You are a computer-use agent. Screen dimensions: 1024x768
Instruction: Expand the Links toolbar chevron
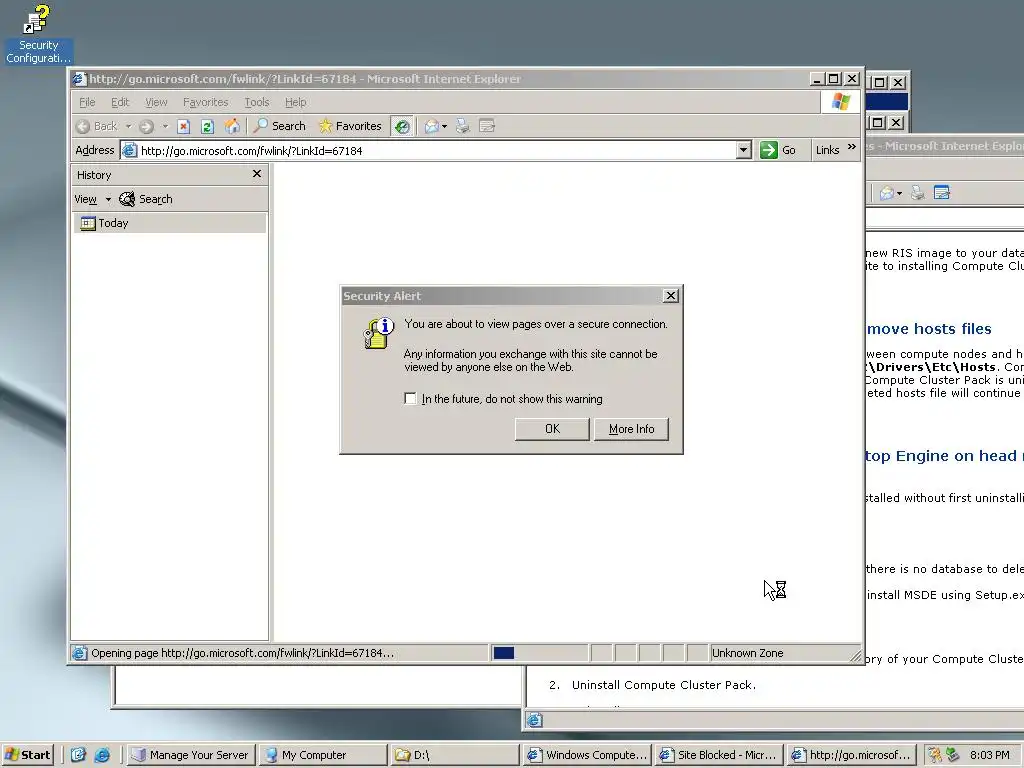852,148
